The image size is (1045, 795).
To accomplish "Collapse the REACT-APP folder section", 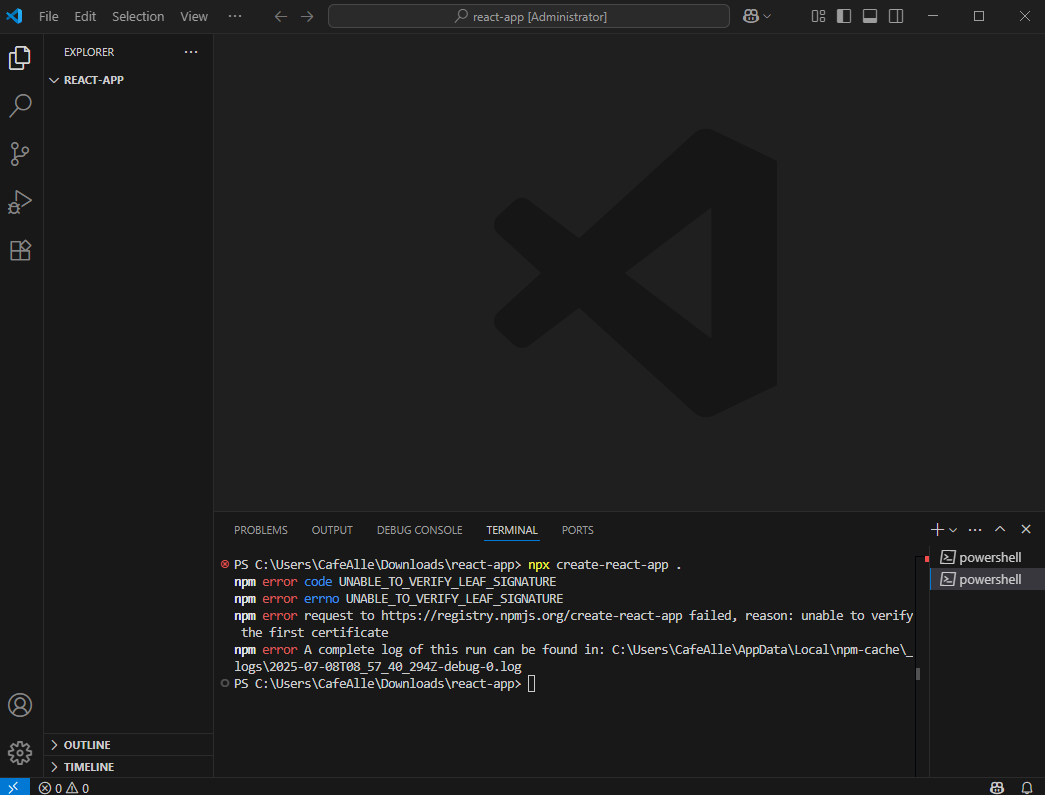I will 128,80.
